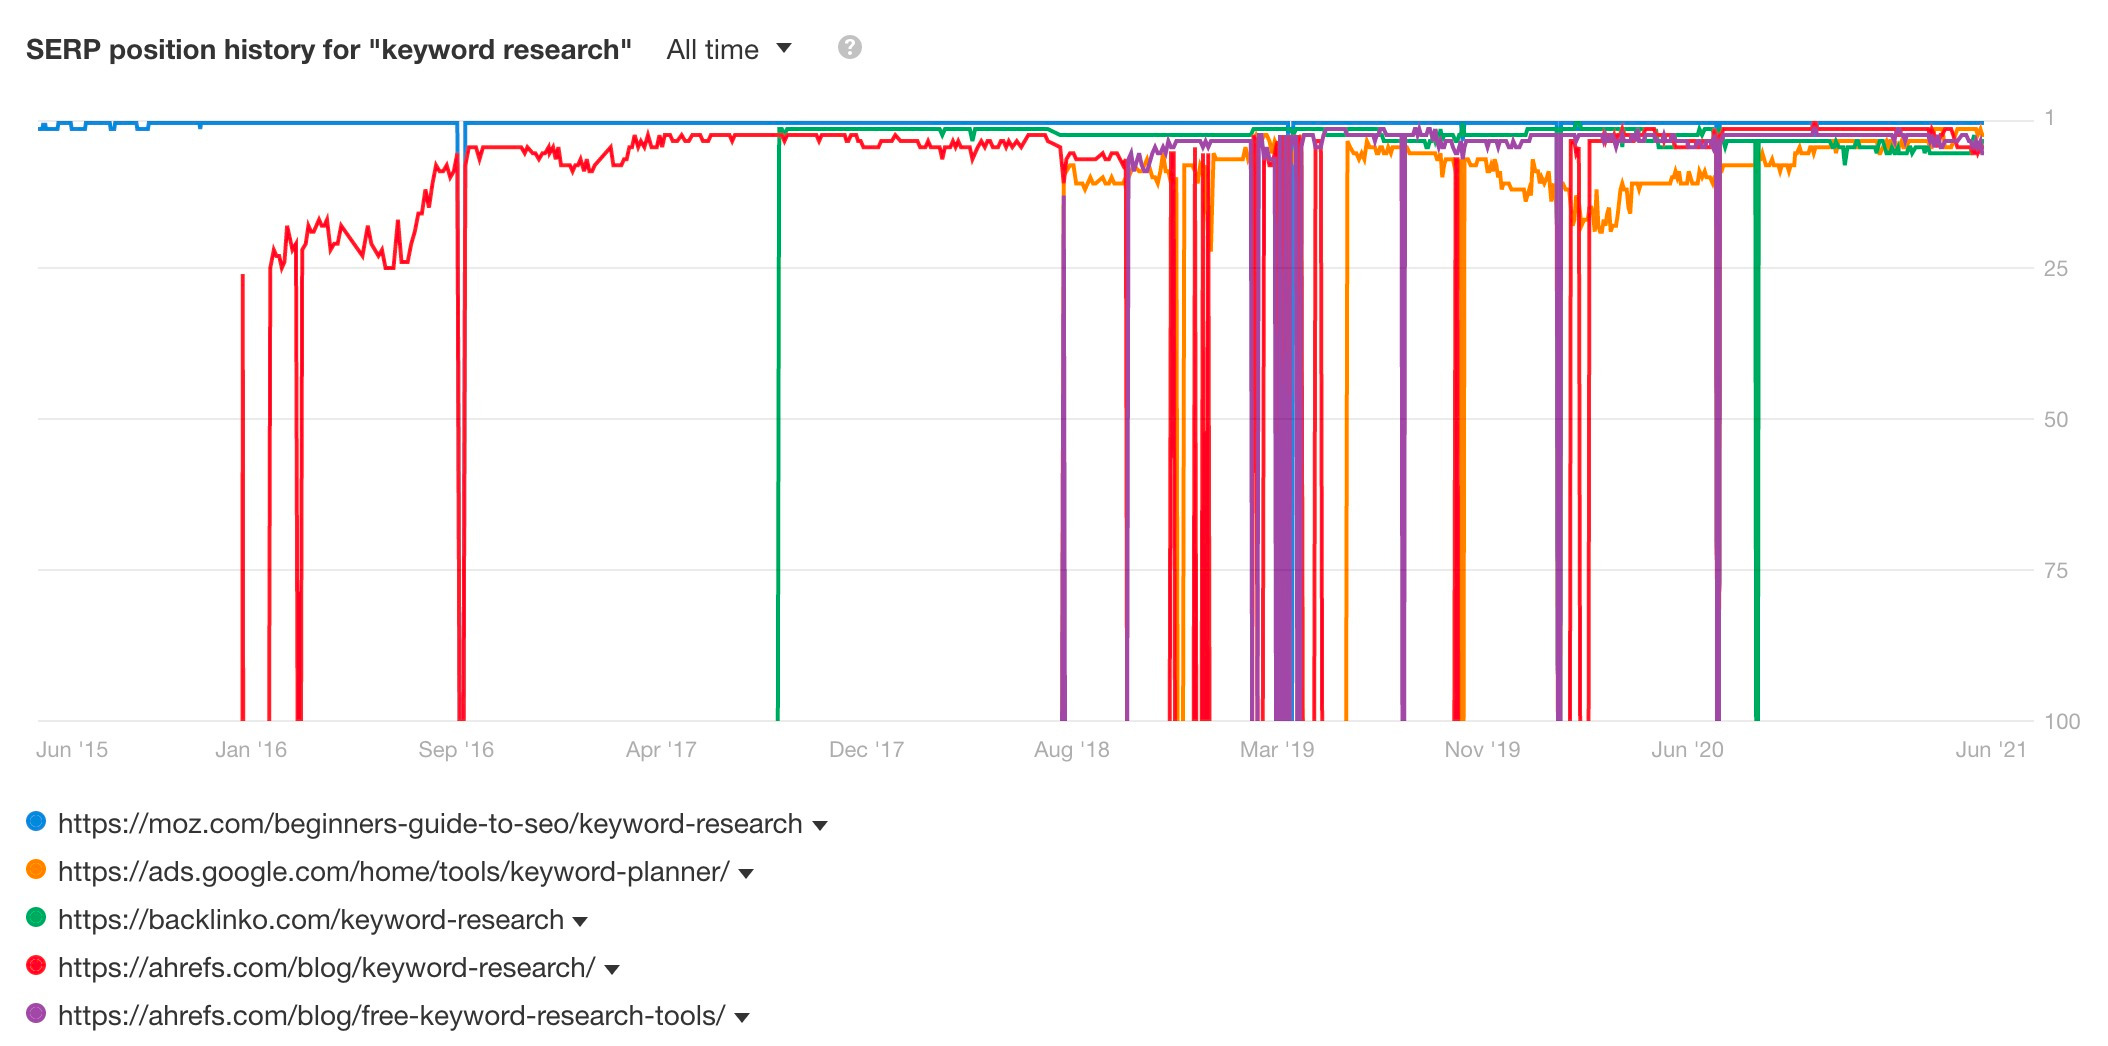Click the purple free-keyword-research-tools legend dot
This screenshot has height=1046, width=2108.
point(36,1014)
